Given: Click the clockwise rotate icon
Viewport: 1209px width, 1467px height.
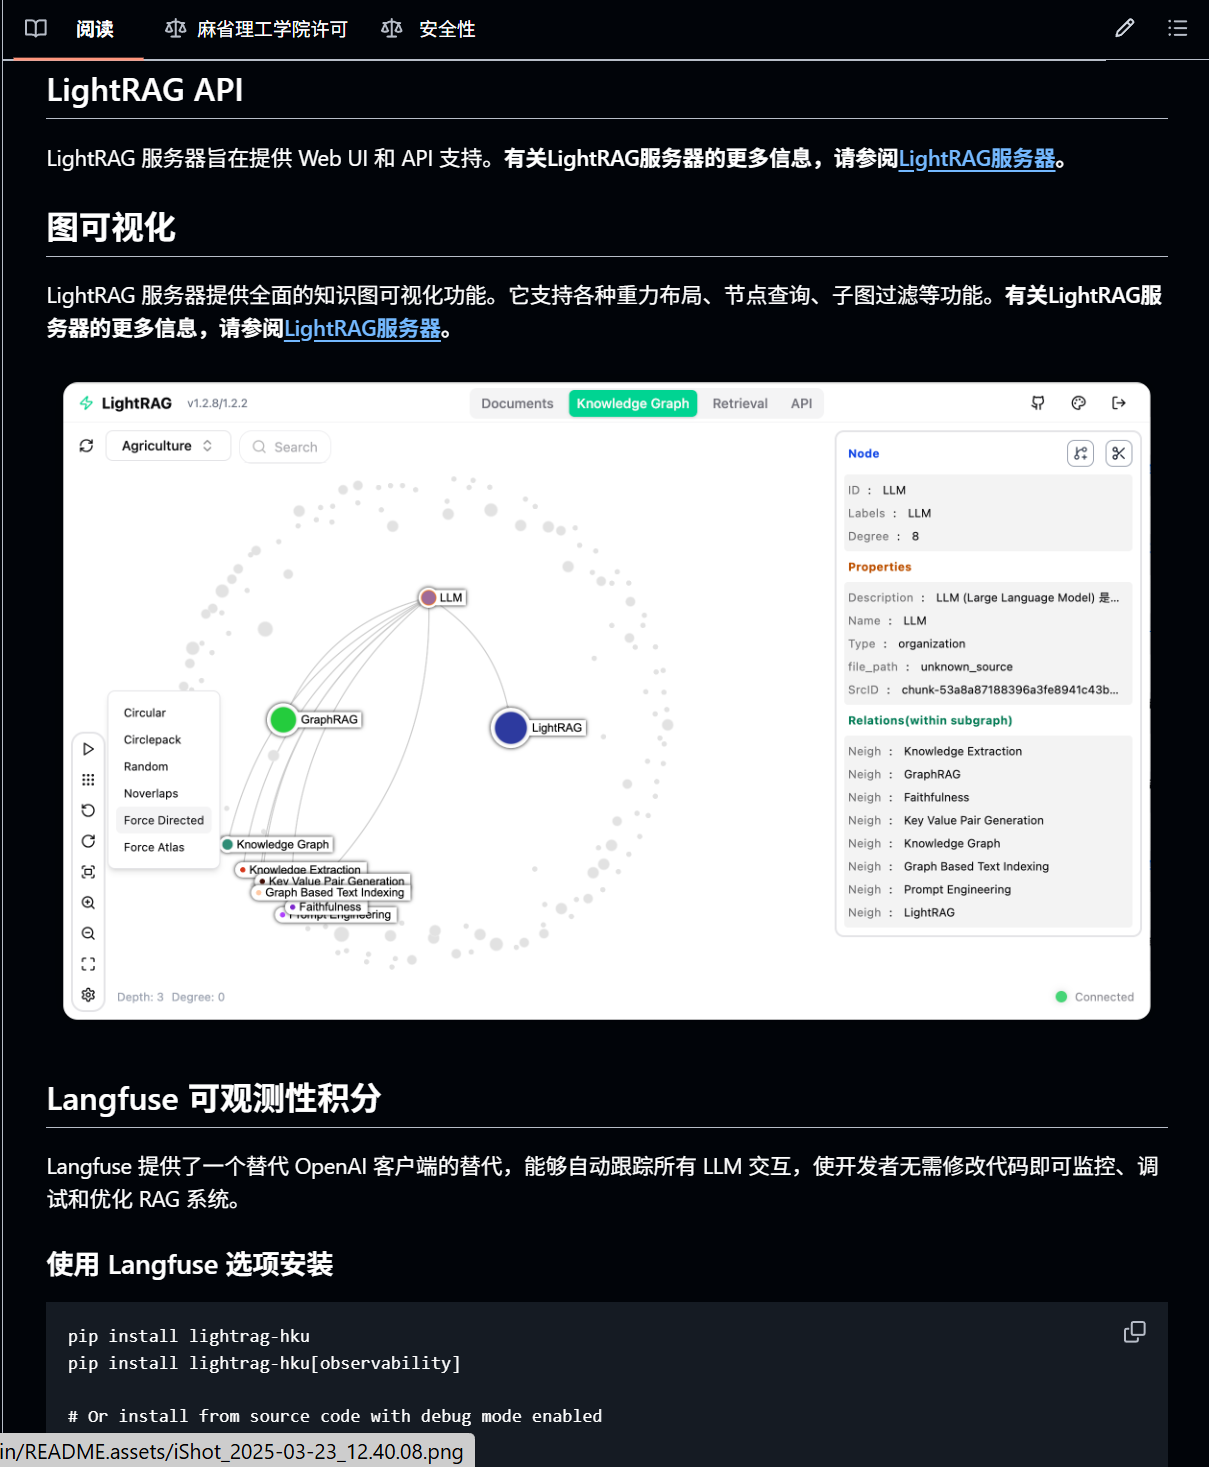Looking at the screenshot, I should (x=88, y=841).
